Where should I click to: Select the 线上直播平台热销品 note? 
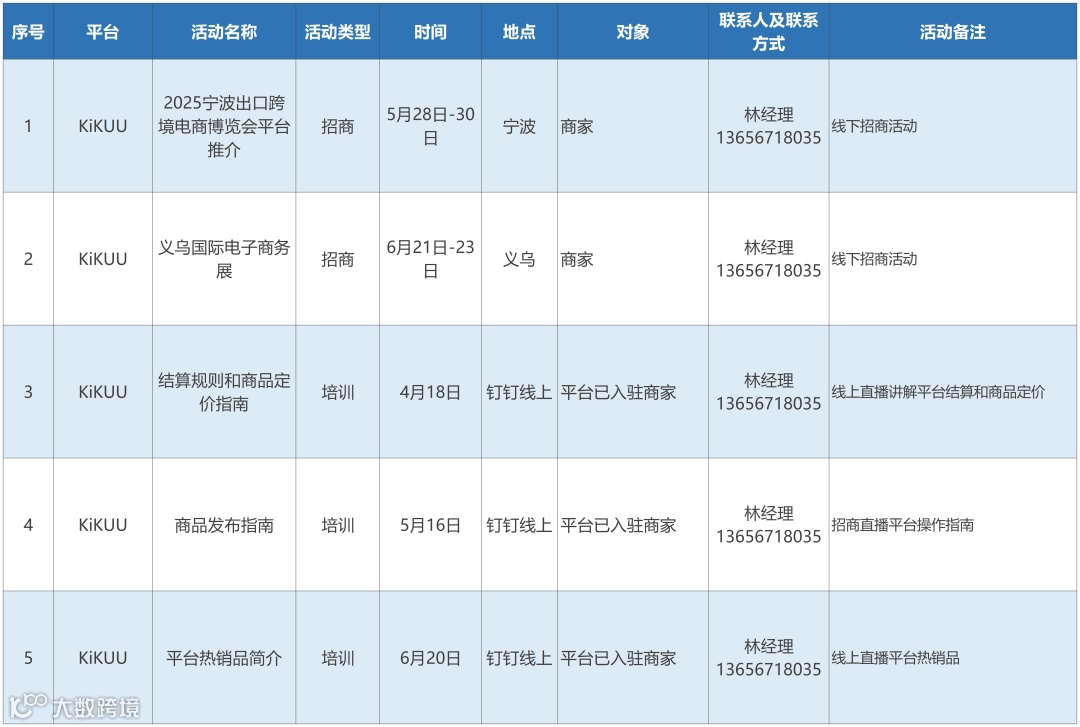click(953, 658)
